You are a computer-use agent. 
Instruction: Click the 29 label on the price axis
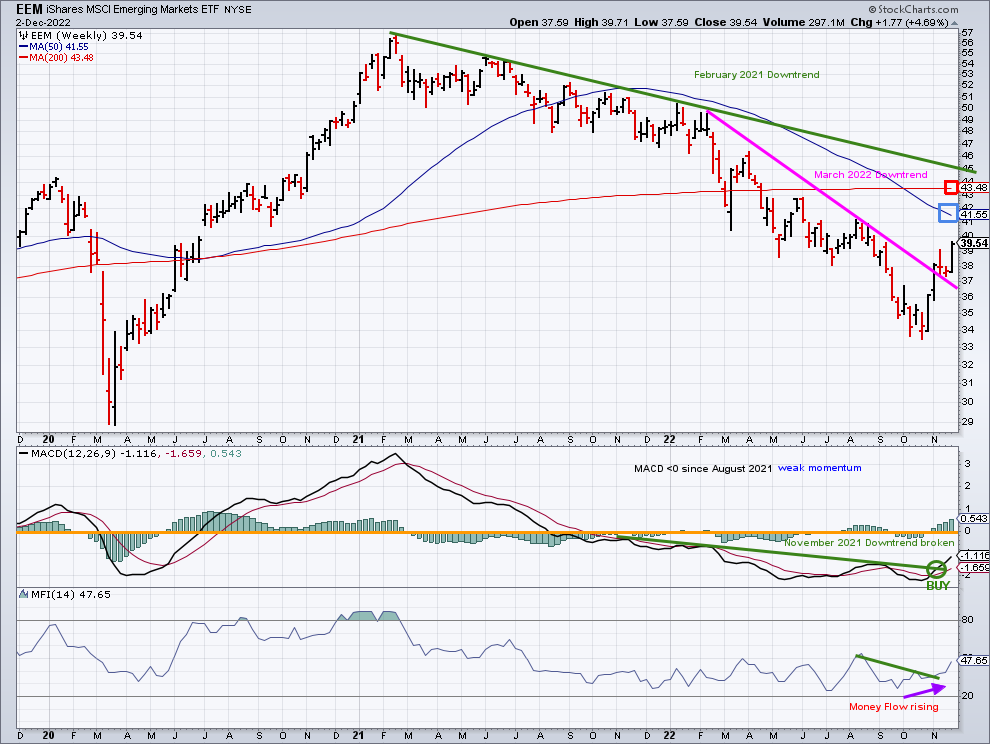(x=967, y=421)
